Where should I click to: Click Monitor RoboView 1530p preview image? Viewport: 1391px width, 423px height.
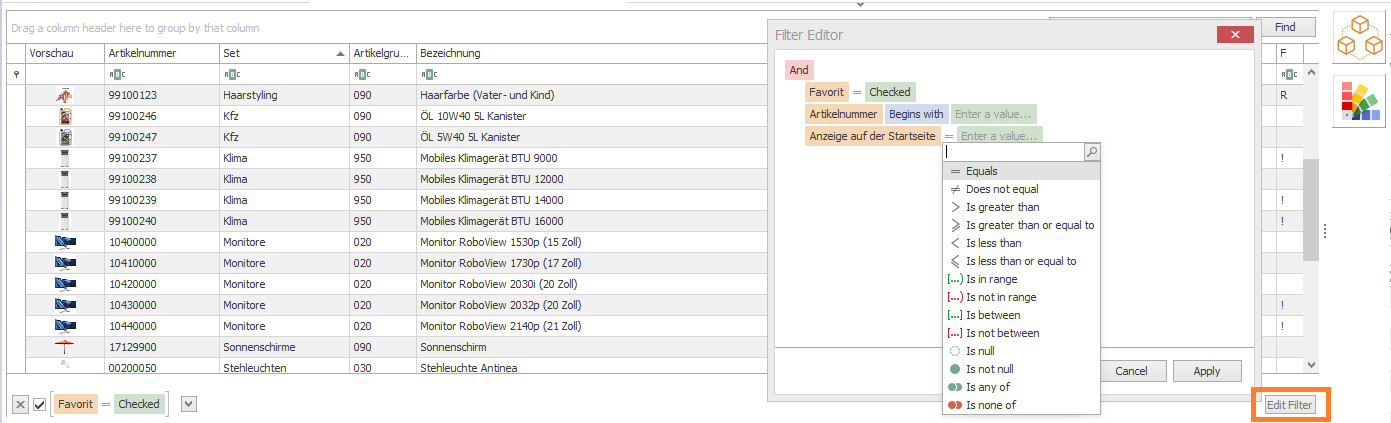tap(65, 243)
